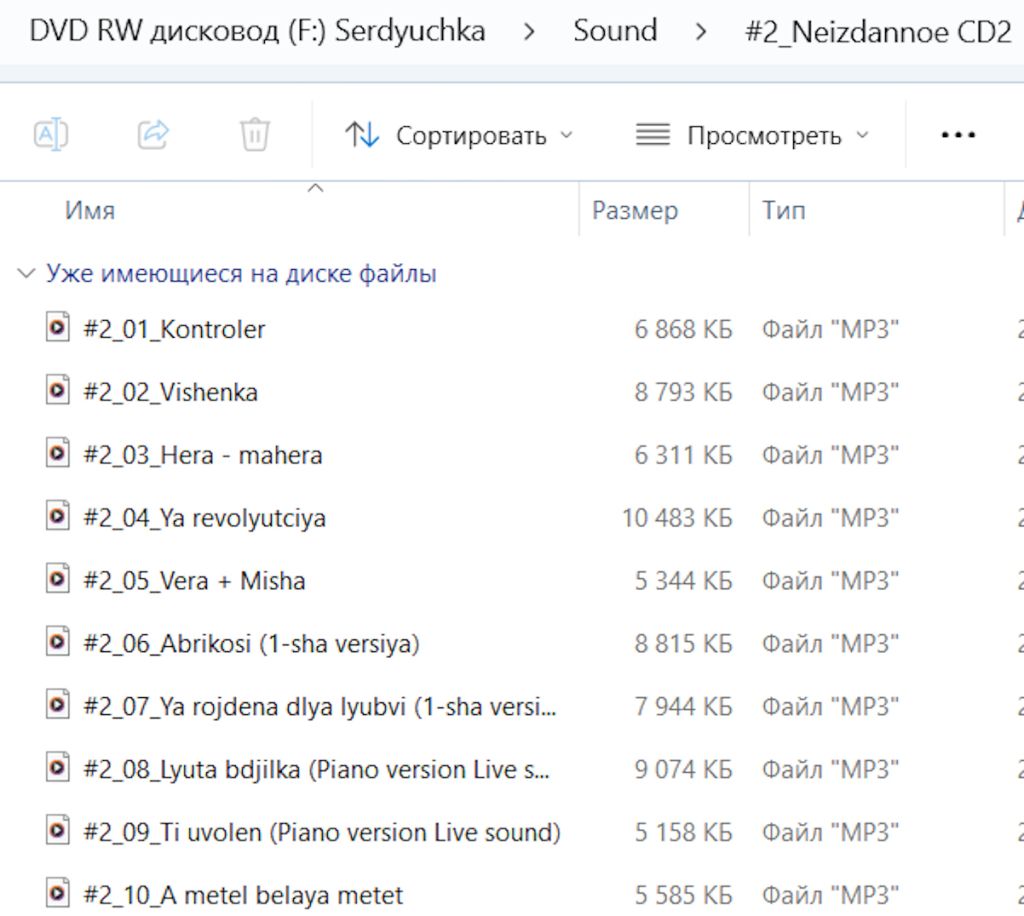Click MP3 icon of #2_01_Kontroler
The width and height of the screenshot is (1024, 916).
tap(57, 327)
